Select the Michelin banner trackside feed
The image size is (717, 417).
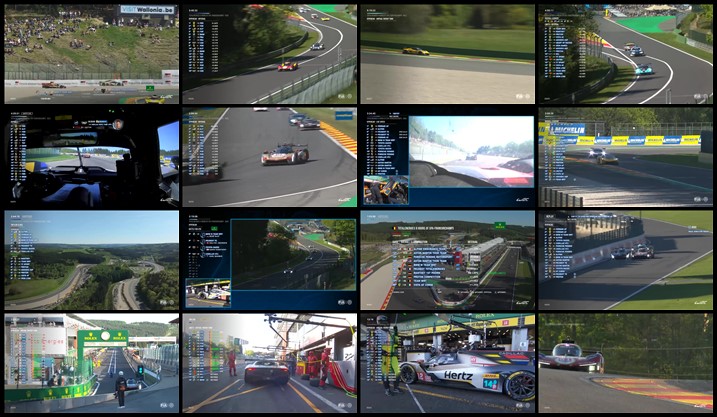coord(625,157)
